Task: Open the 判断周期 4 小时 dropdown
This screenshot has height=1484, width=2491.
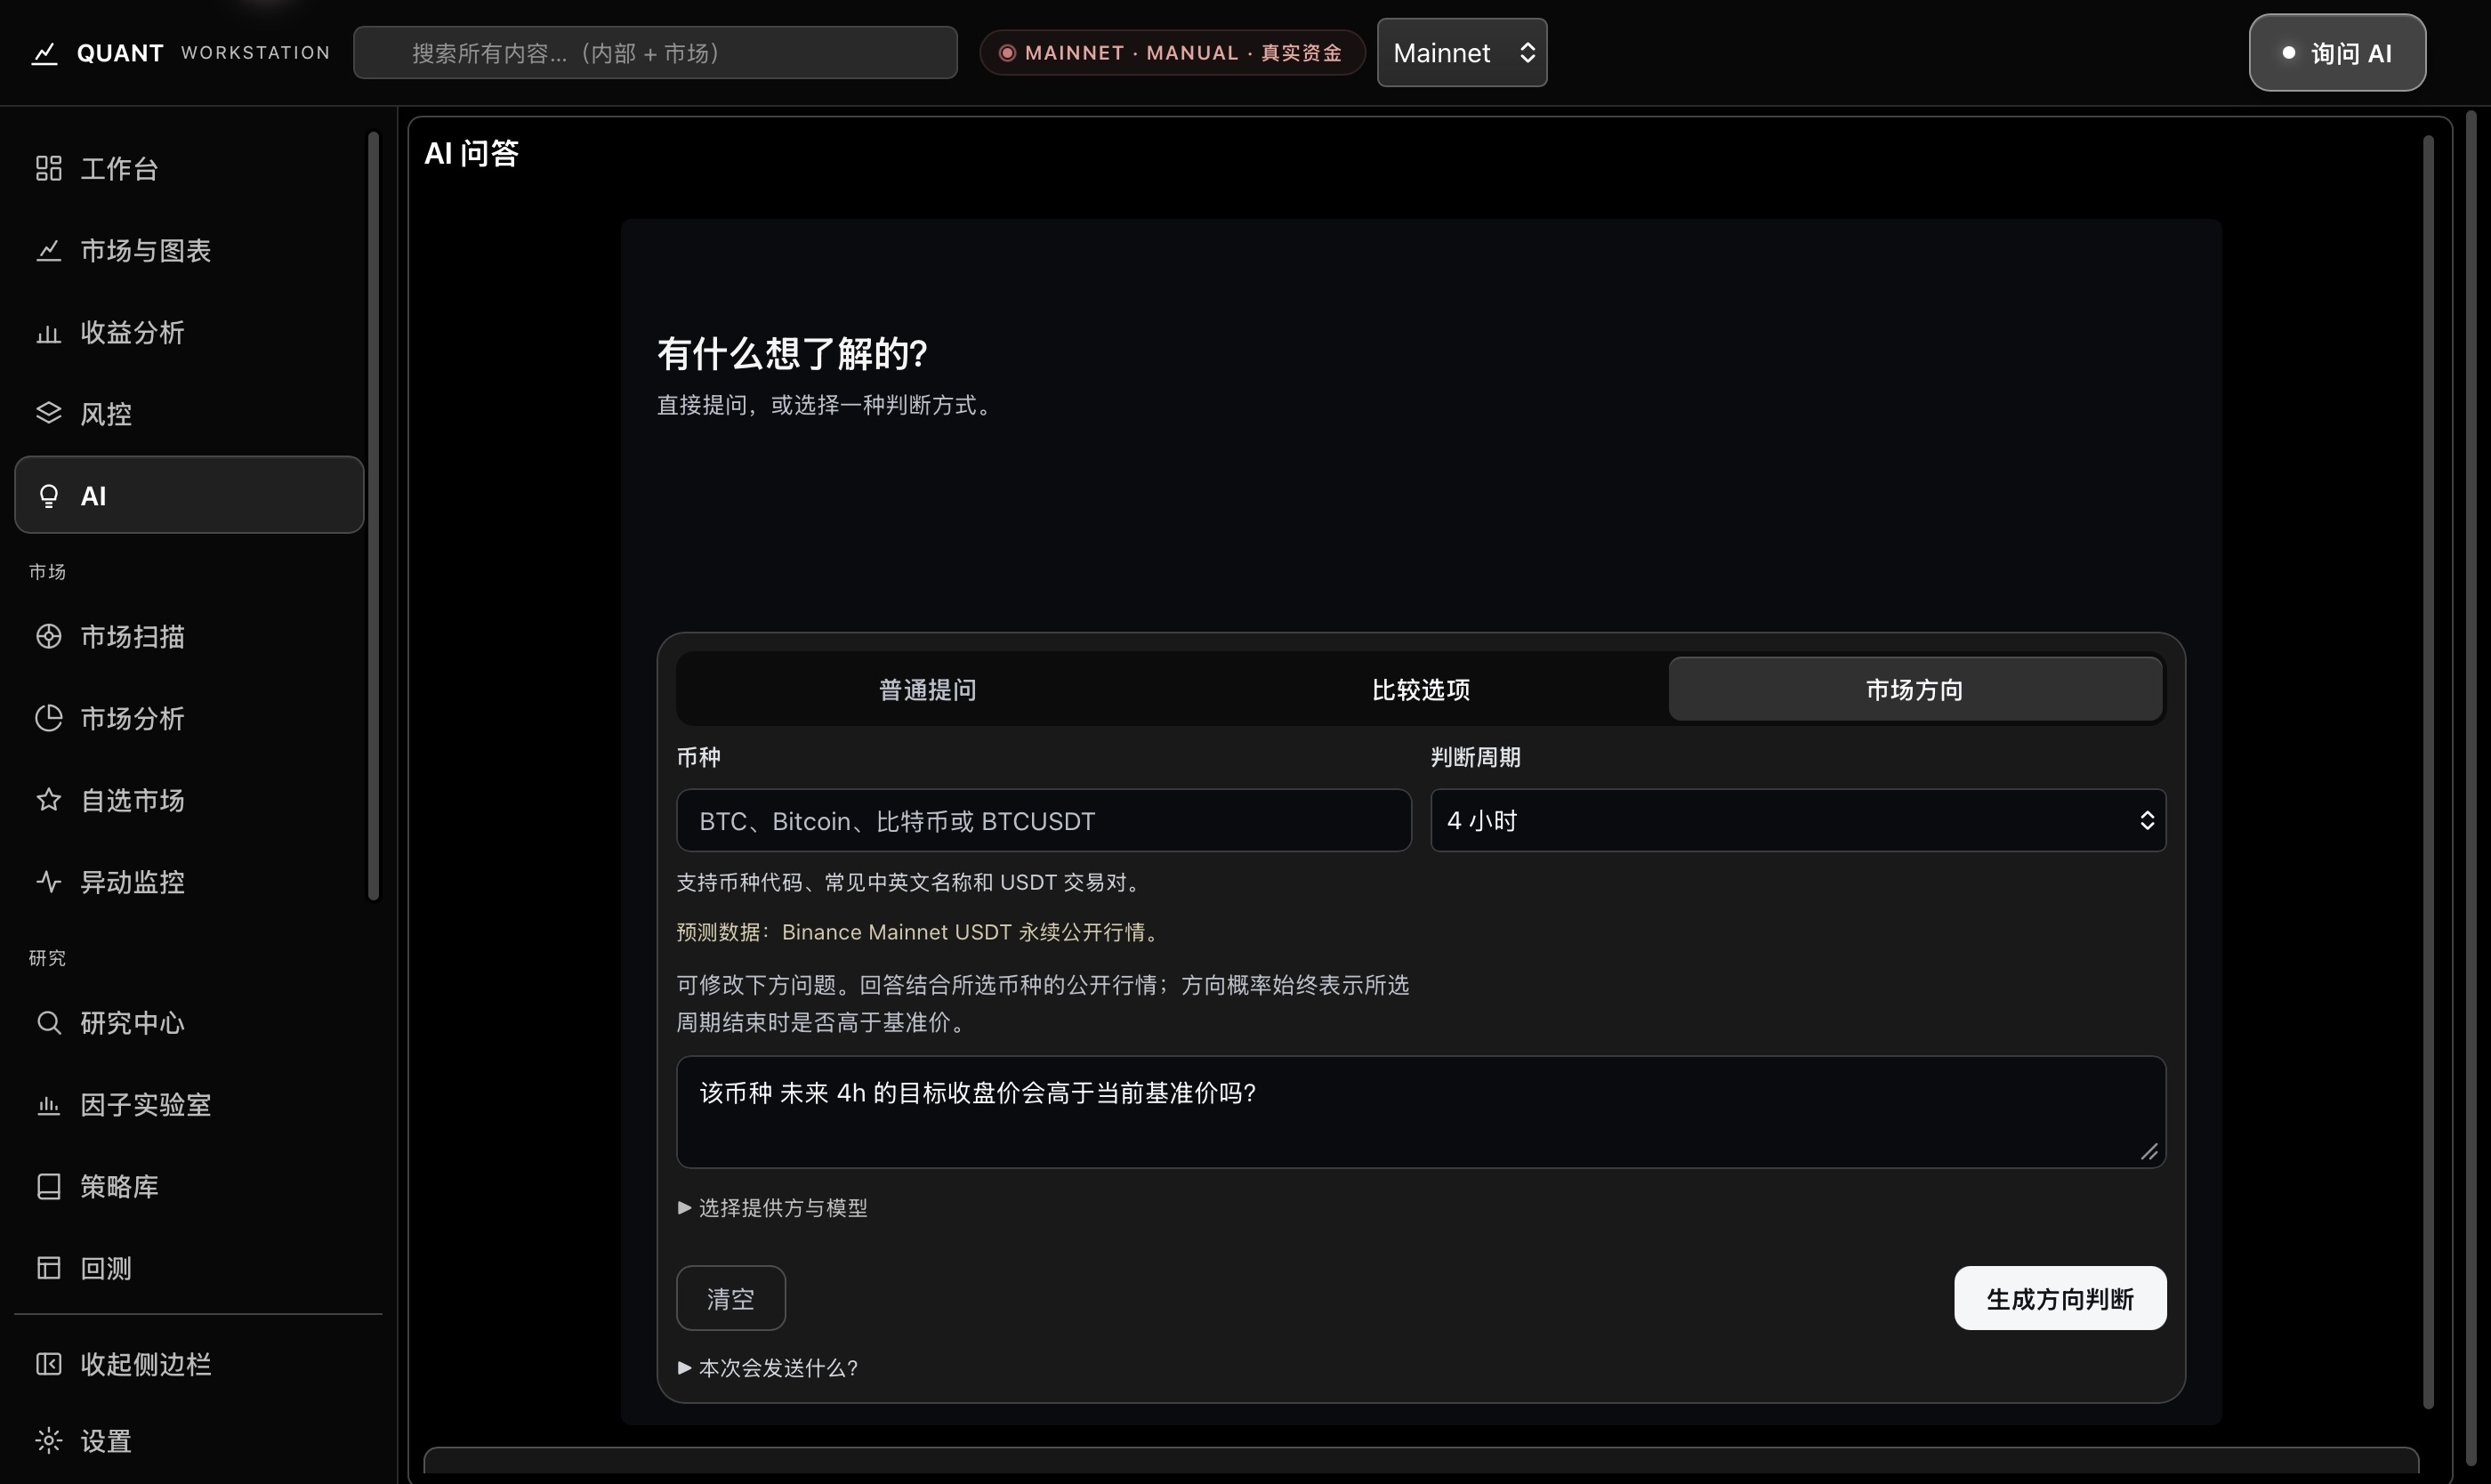Action: click(x=1797, y=820)
